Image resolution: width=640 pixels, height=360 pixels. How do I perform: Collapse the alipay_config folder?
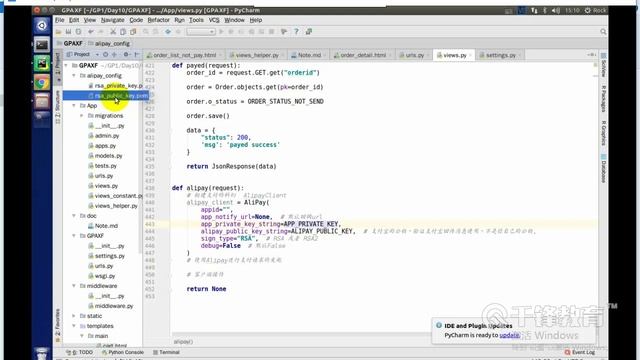tap(74, 76)
